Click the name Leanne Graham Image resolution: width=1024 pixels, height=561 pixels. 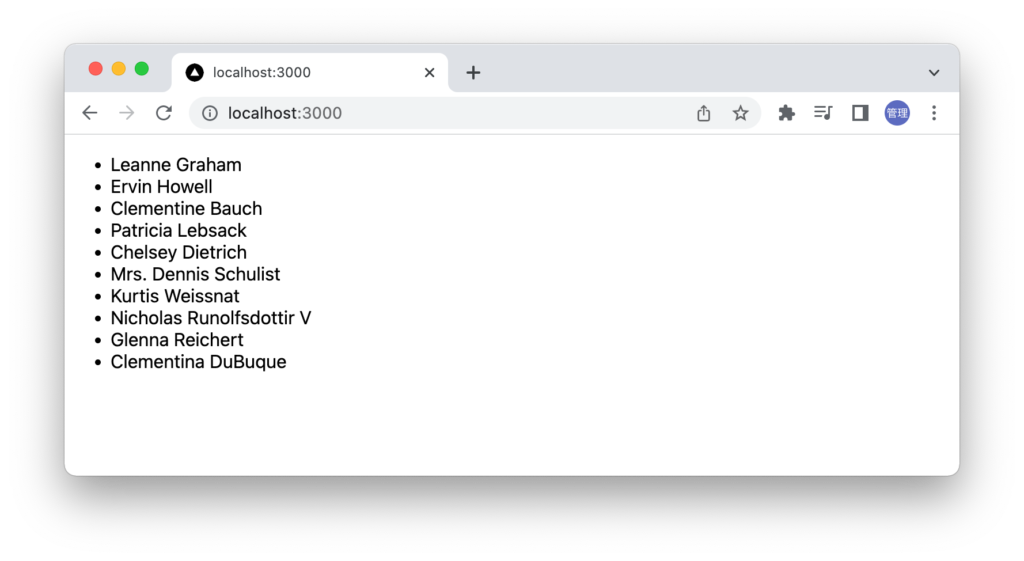tap(176, 165)
